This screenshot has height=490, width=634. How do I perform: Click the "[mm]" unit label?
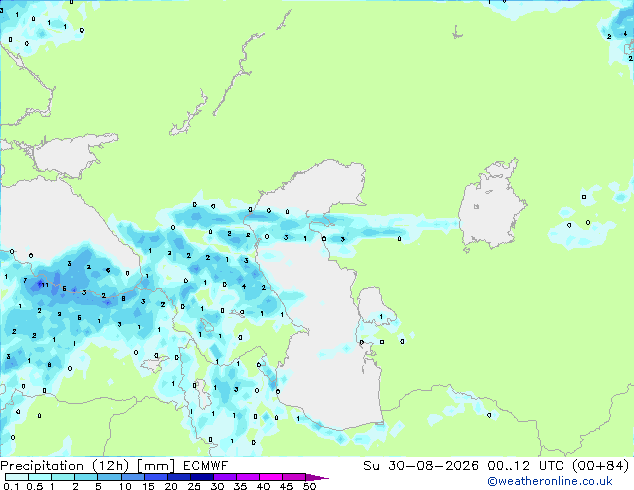156,466
